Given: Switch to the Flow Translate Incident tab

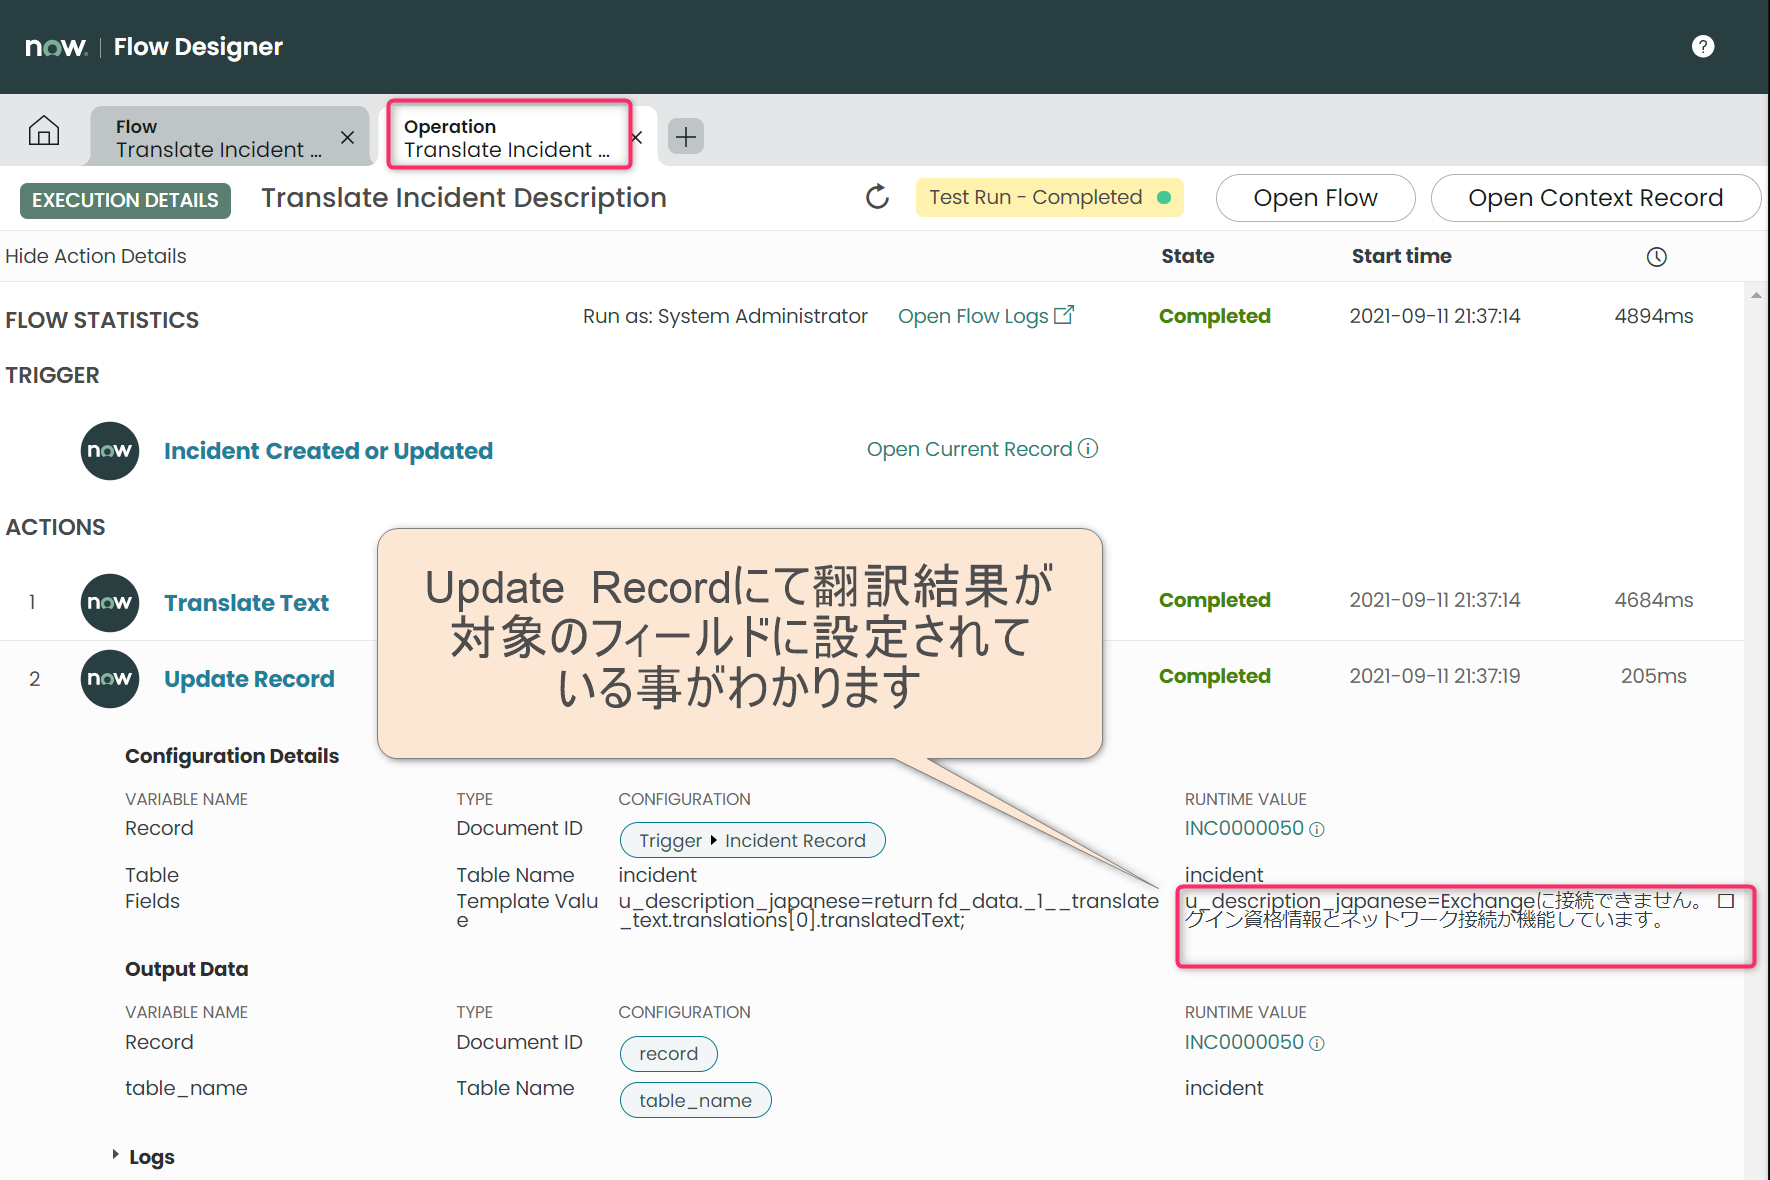Looking at the screenshot, I should 215,137.
